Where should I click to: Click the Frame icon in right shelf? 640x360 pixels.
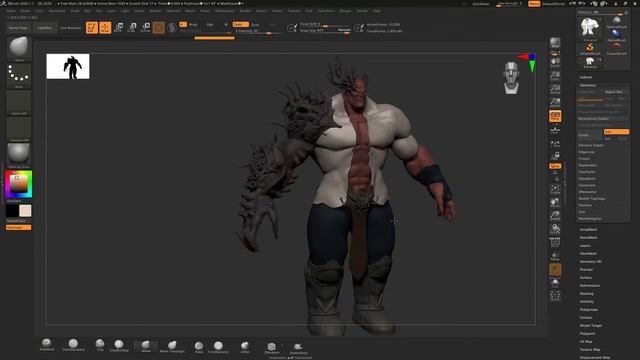555,189
